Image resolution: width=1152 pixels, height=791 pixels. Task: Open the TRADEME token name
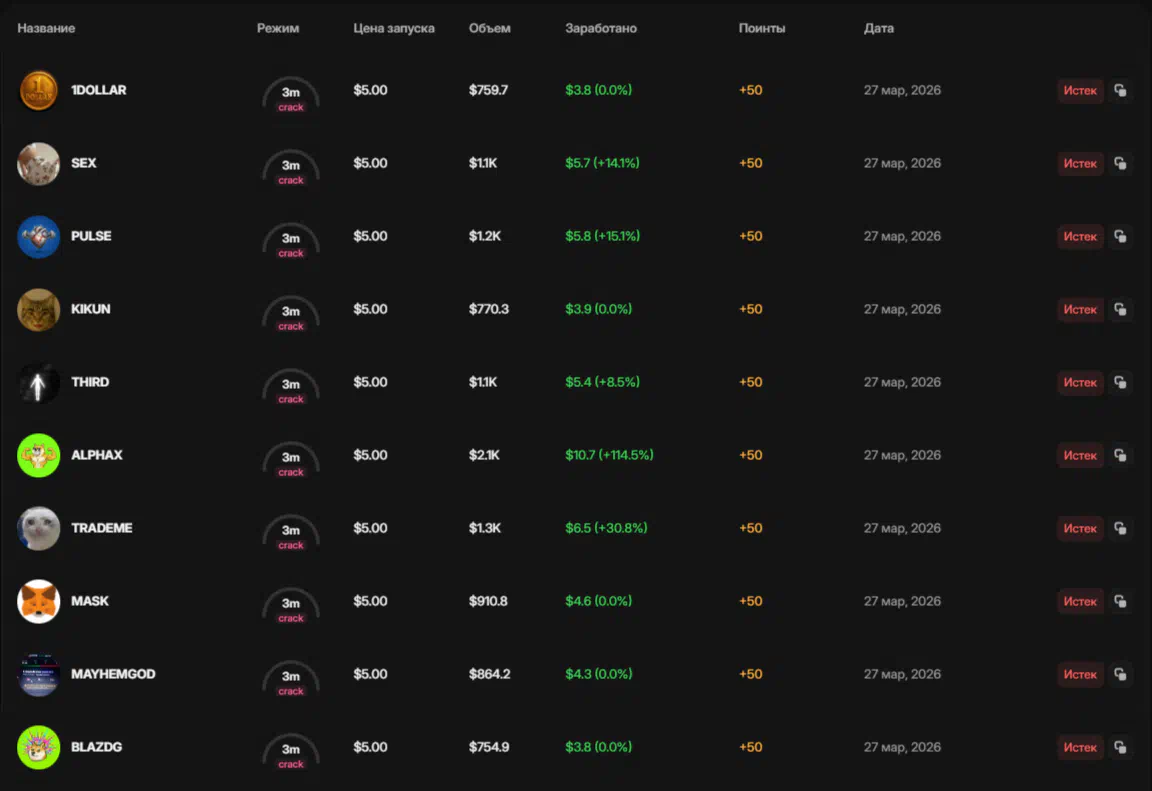(101, 528)
